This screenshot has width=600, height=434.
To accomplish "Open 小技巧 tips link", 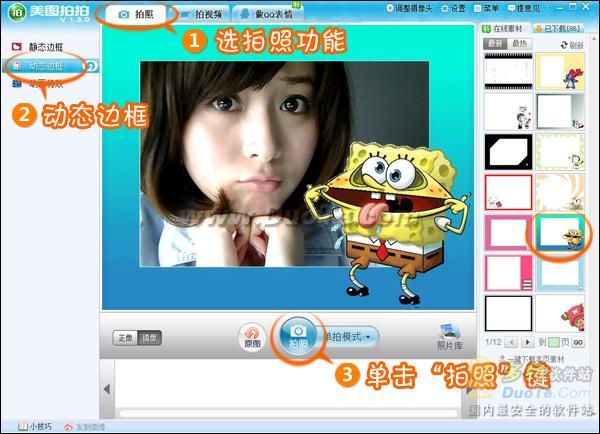I will [36, 426].
